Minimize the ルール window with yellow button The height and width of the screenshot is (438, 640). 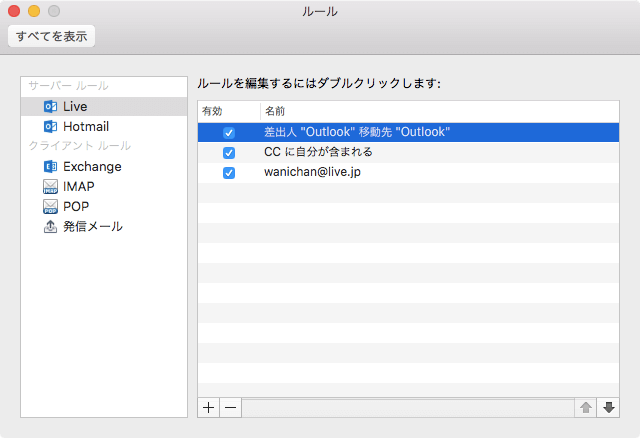(34, 11)
